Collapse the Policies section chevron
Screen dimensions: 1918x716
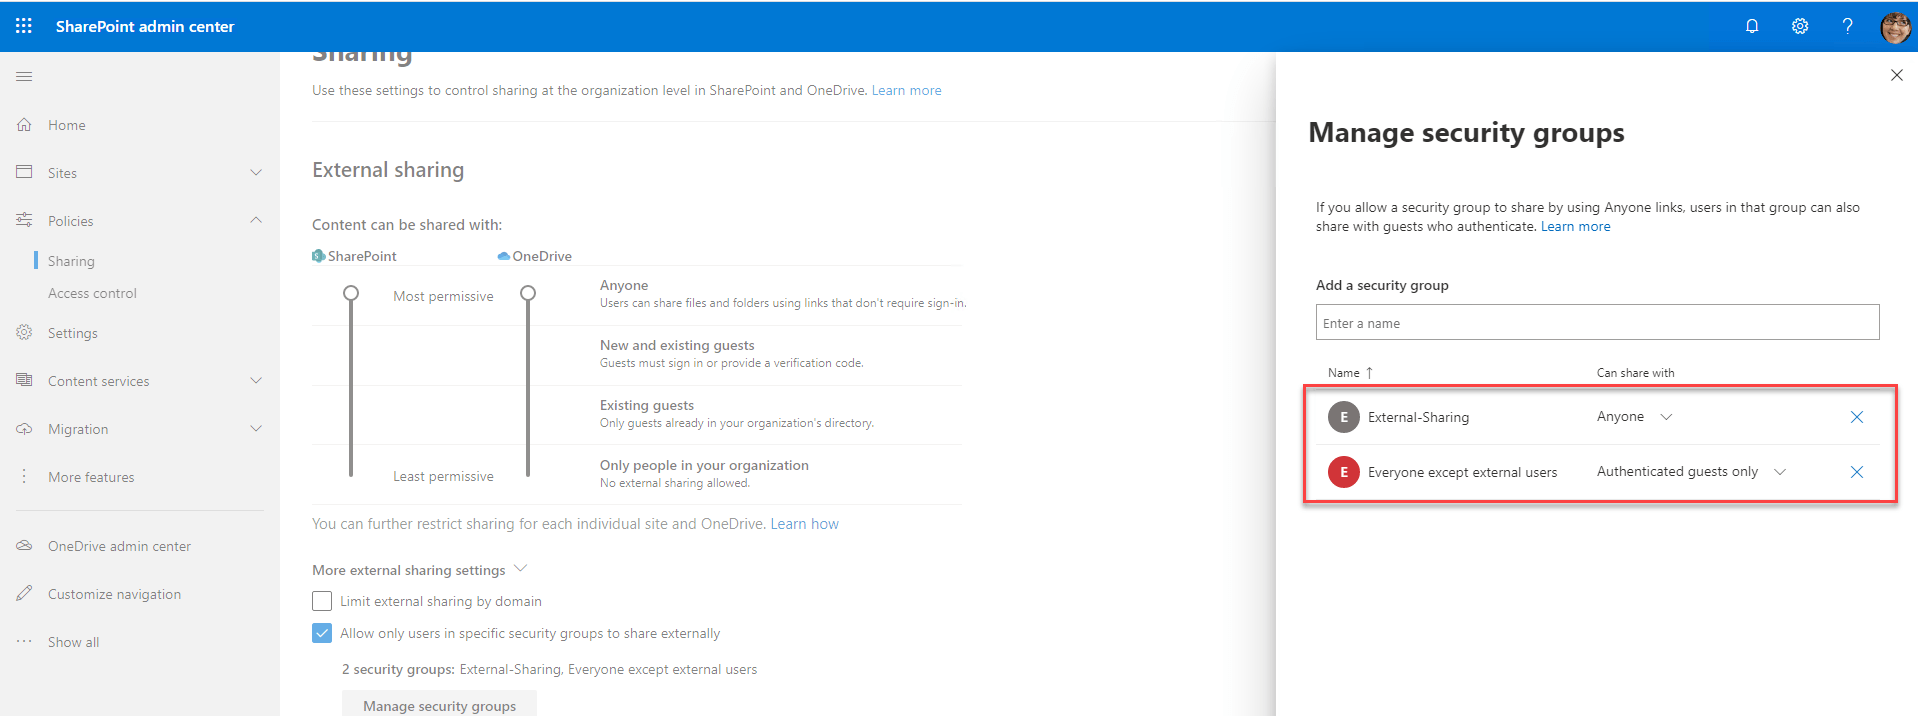pyautogui.click(x=256, y=220)
